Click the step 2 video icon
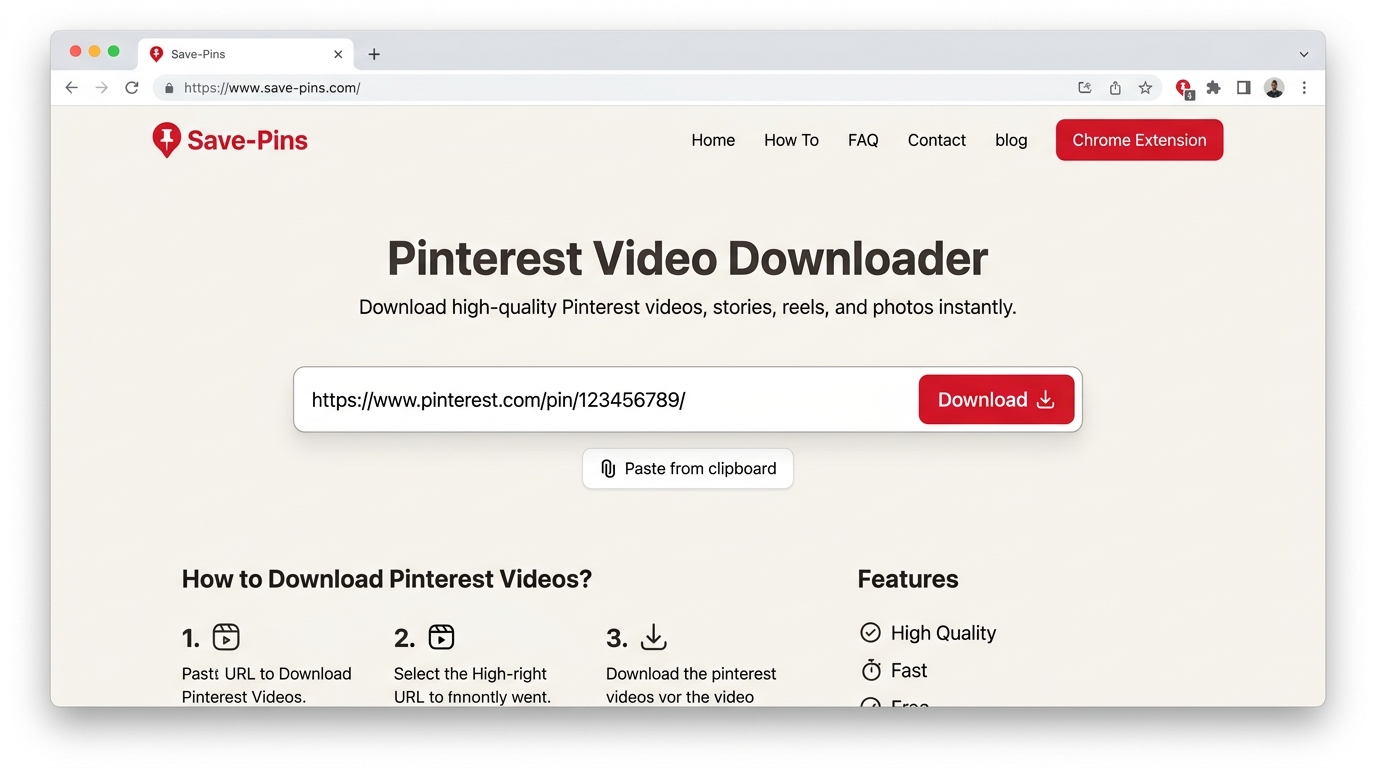 (x=441, y=637)
